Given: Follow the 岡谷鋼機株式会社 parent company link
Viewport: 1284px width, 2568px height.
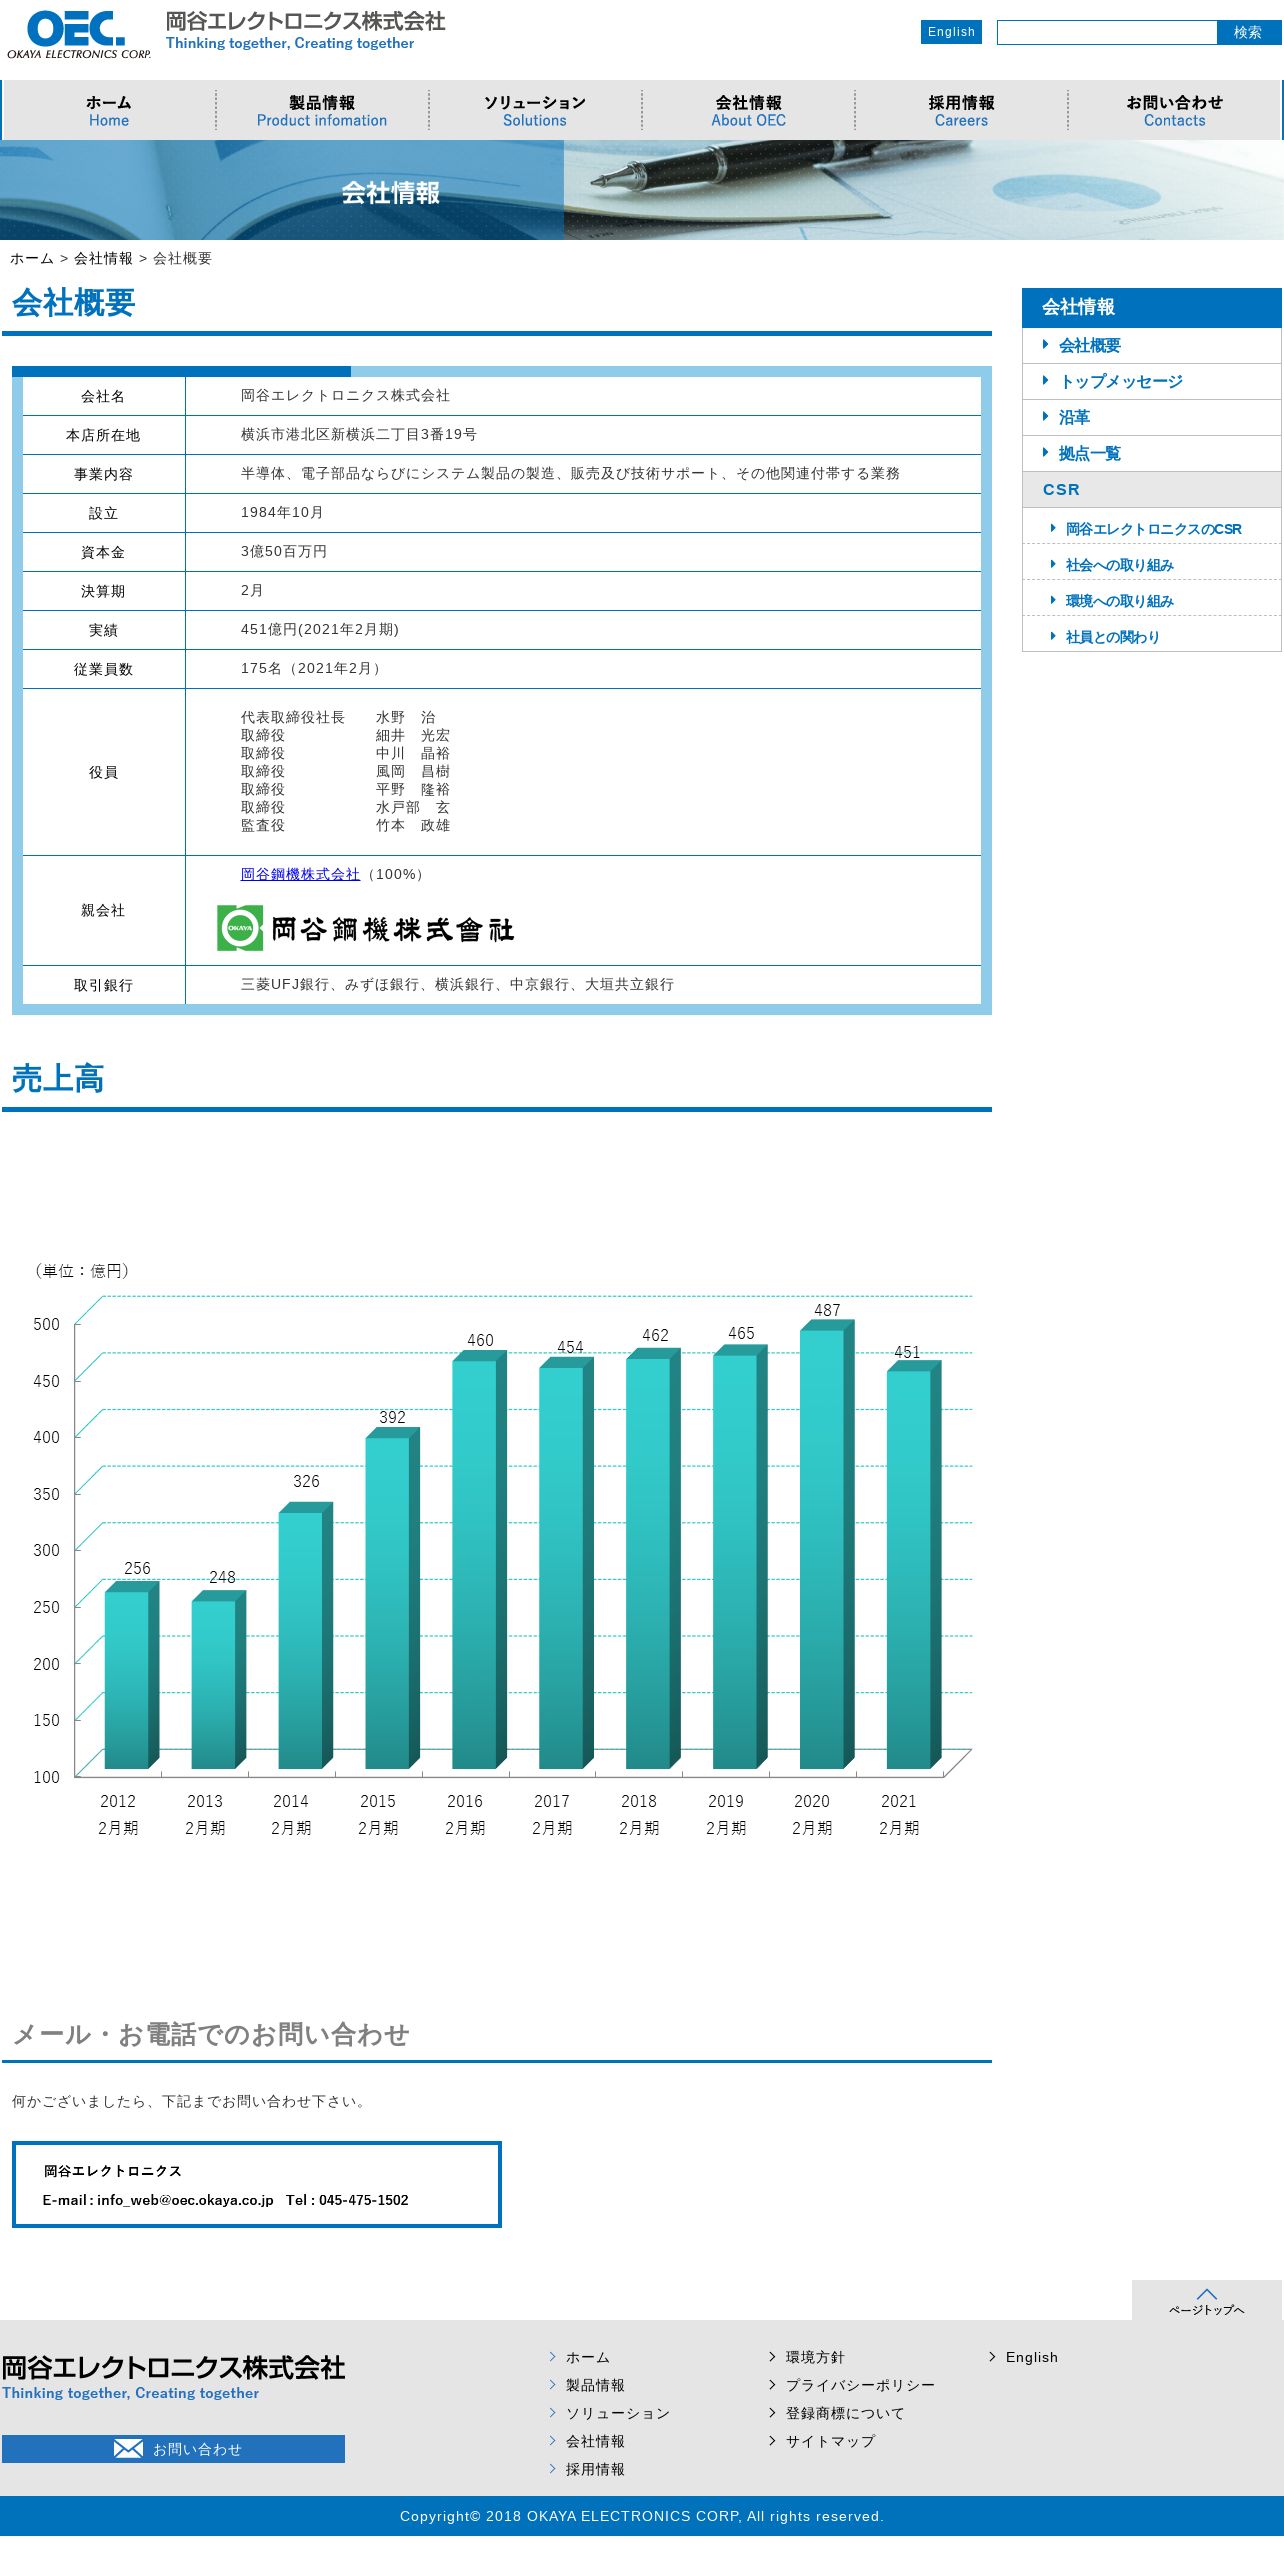Looking at the screenshot, I should (x=300, y=874).
